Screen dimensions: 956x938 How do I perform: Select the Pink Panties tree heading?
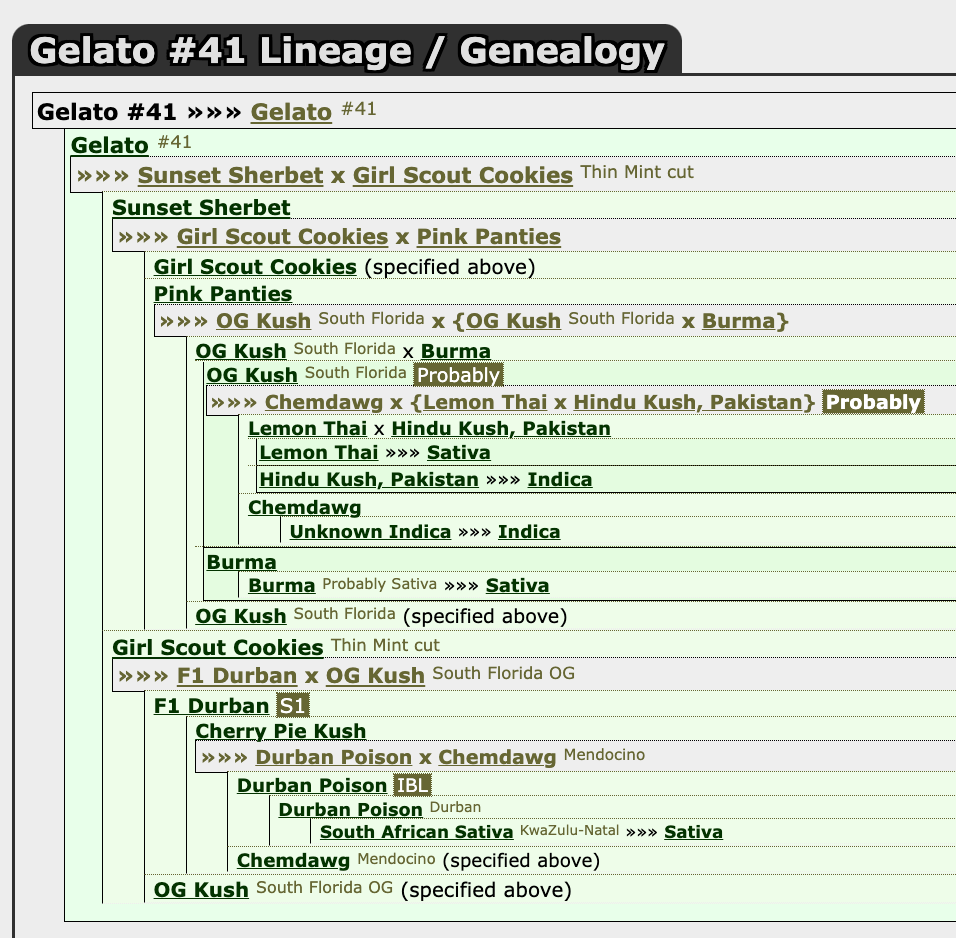click(223, 294)
